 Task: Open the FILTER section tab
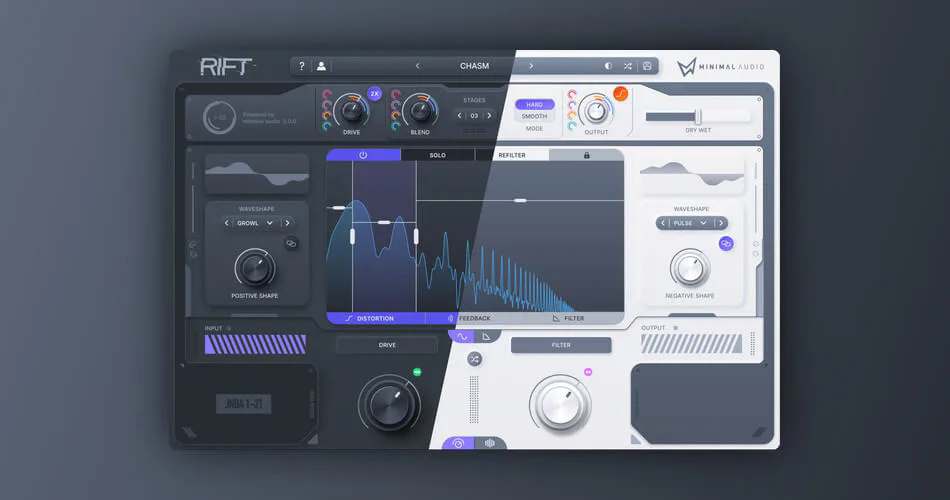point(568,318)
